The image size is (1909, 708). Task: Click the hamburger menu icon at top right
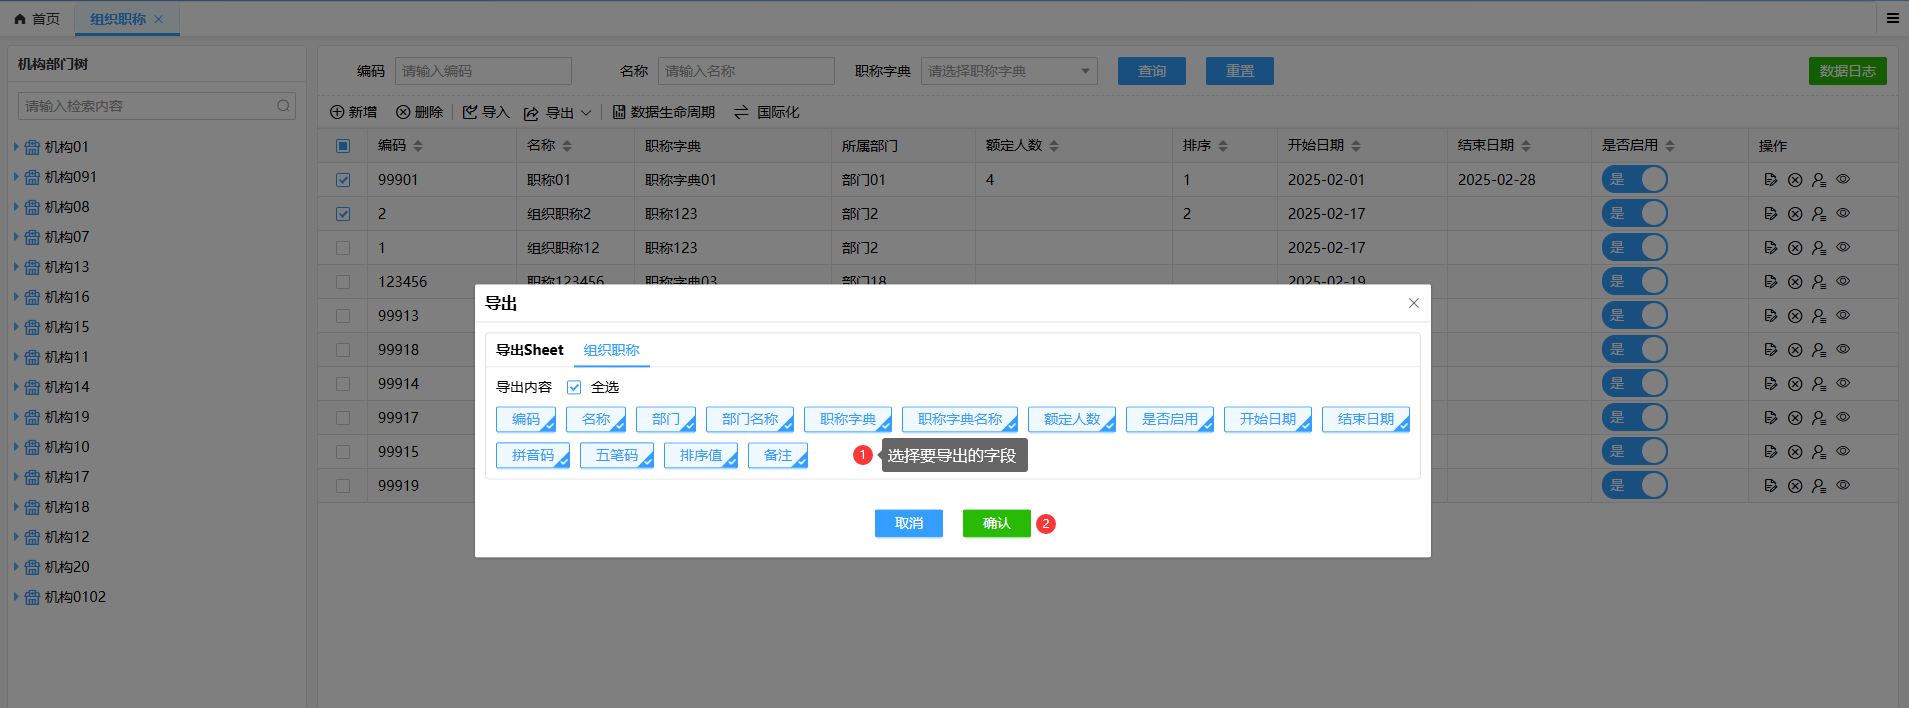pos(1892,18)
